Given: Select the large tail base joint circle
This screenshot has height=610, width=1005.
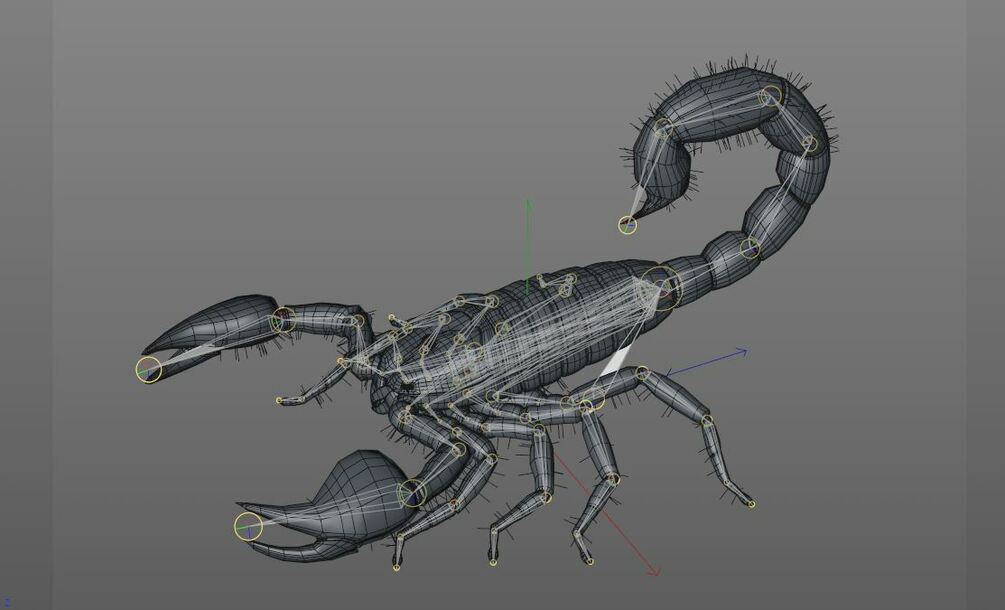Looking at the screenshot, I should (661, 289).
